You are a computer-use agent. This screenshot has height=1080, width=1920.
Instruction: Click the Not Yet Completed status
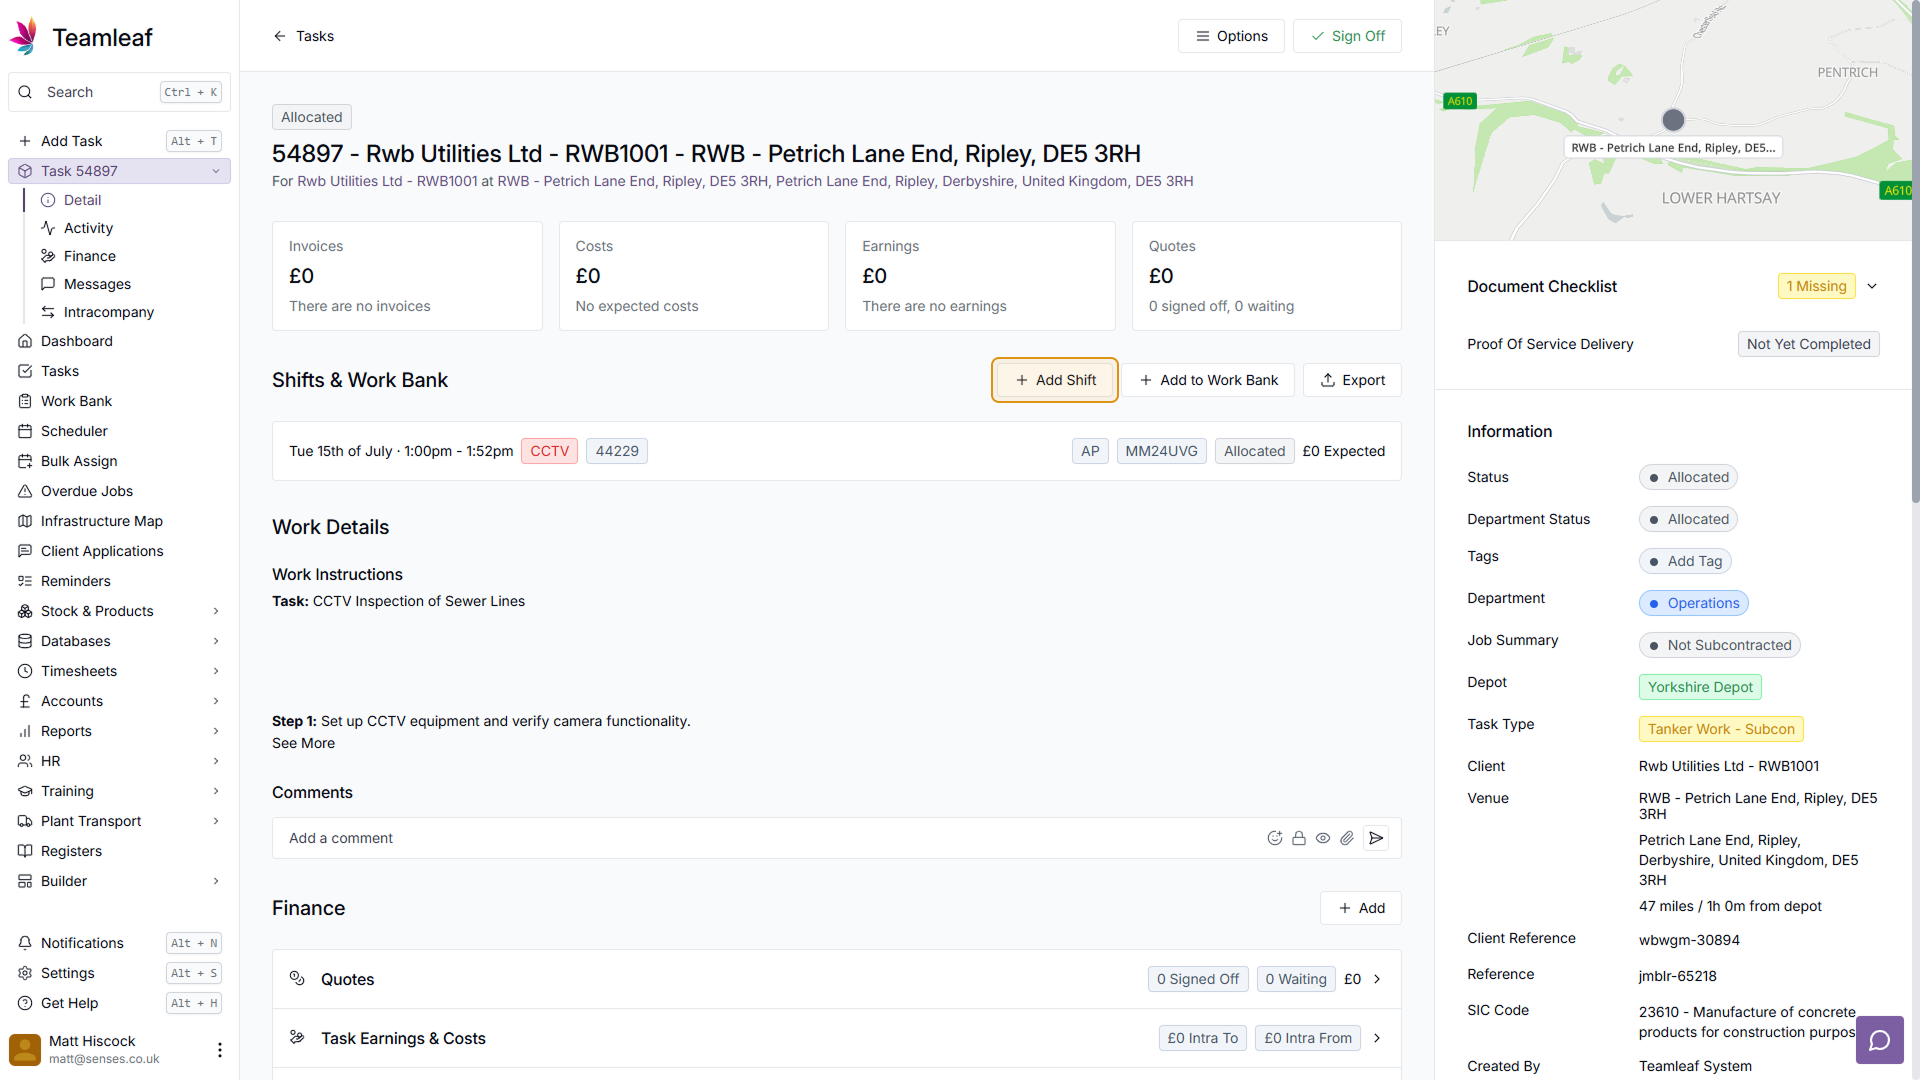coord(1809,344)
